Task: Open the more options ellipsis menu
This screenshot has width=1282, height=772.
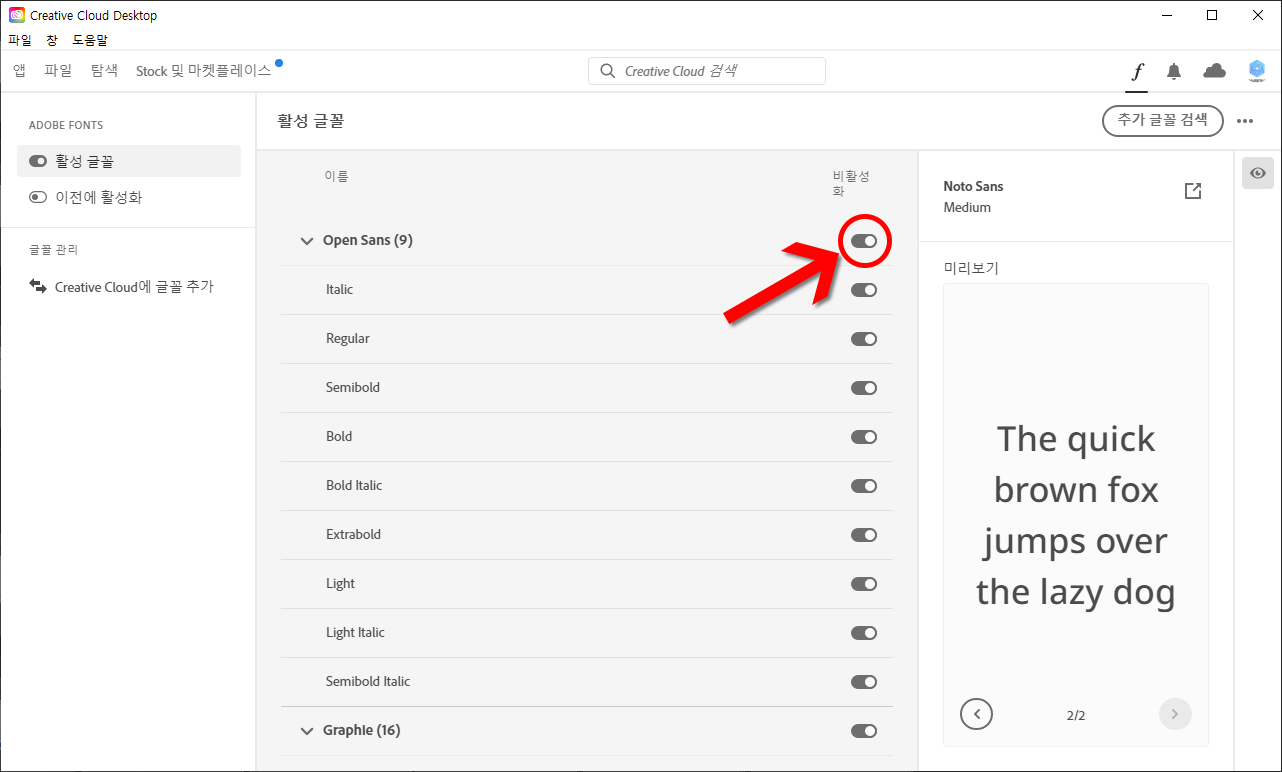Action: pyautogui.click(x=1245, y=121)
